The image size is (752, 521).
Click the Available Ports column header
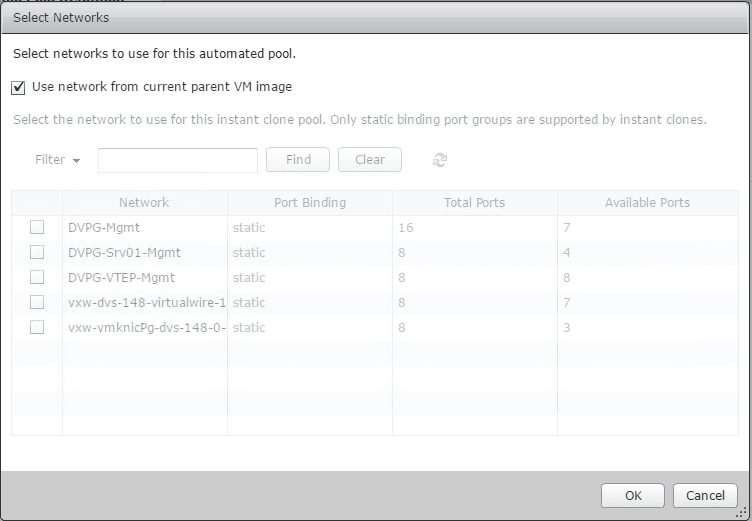point(647,202)
